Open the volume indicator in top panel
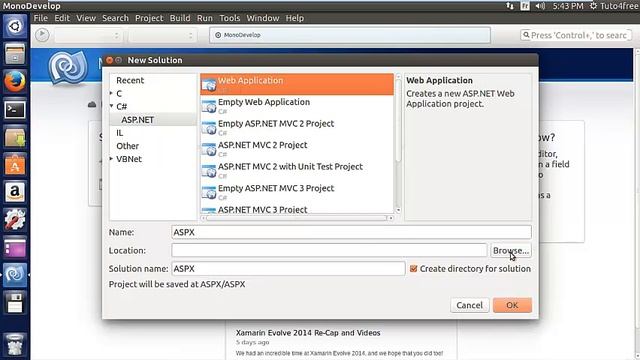Viewport: 640px width, 360px height. point(540,6)
